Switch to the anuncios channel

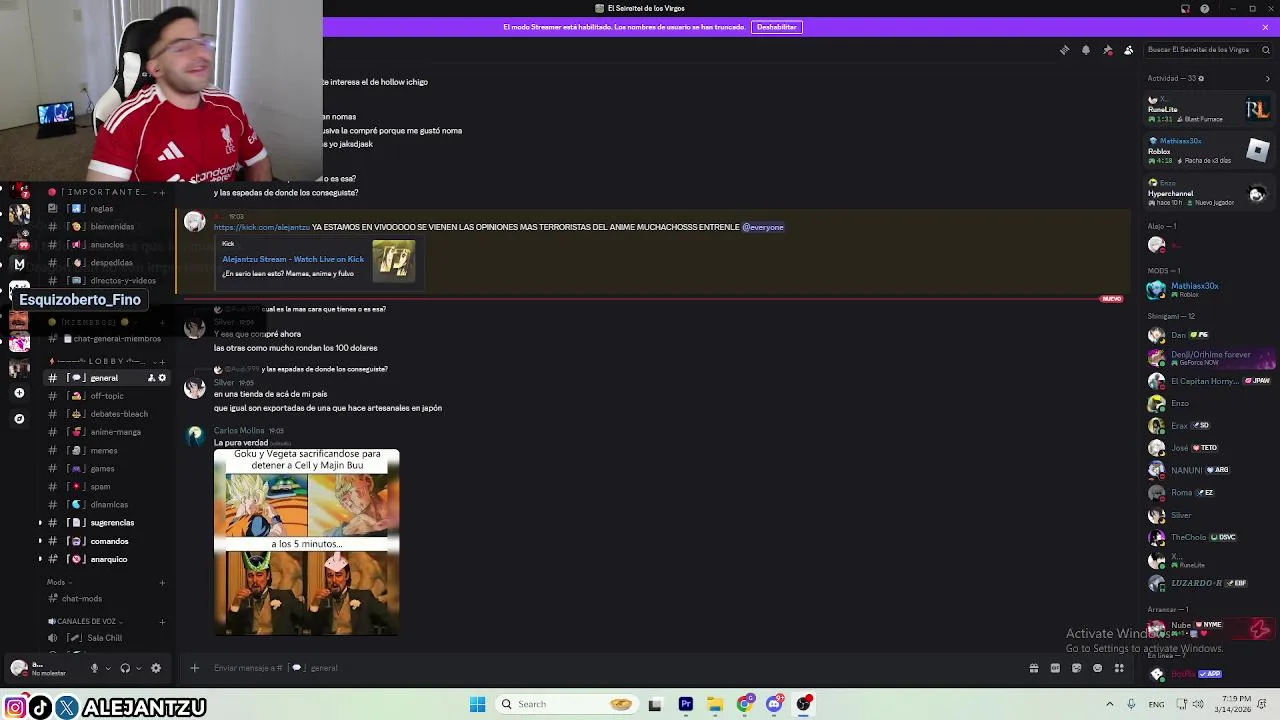pos(108,245)
